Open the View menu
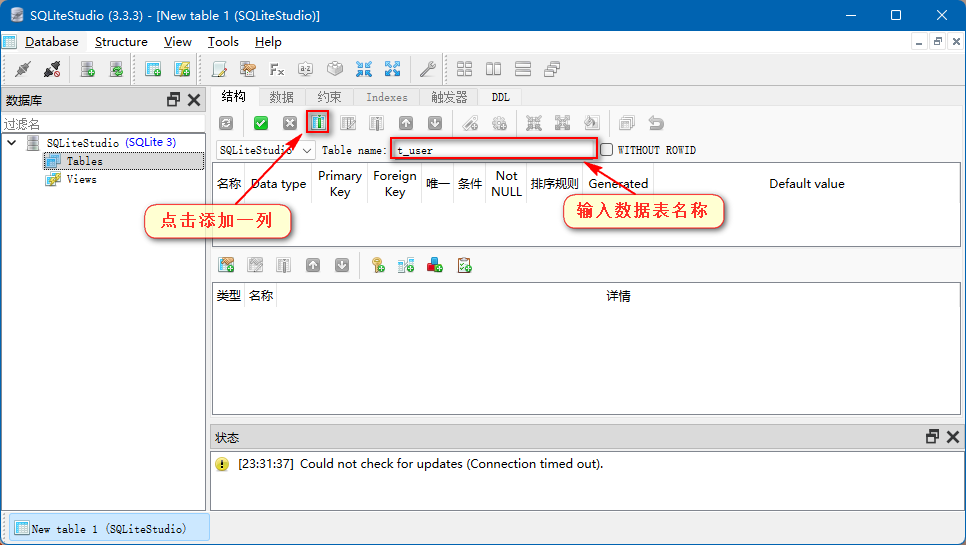Image resolution: width=966 pixels, height=545 pixels. pyautogui.click(x=177, y=42)
